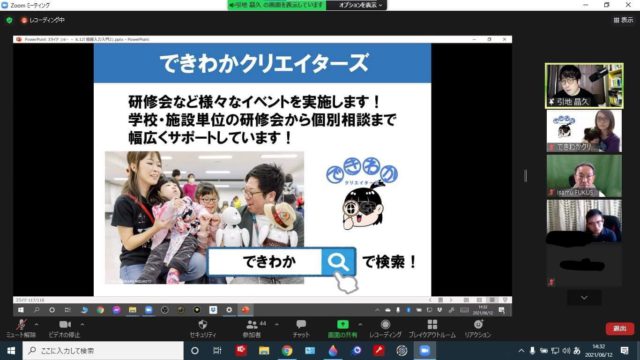Select first participant's video thumbnail
The image size is (640, 360).
pos(584,86)
